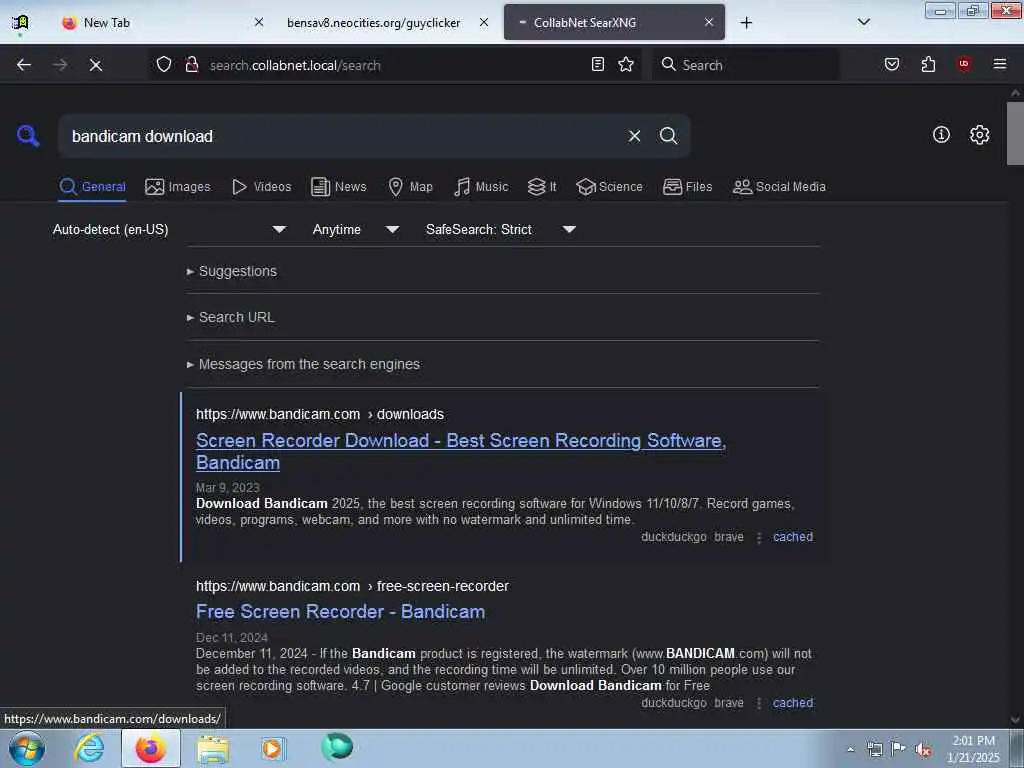Screen dimensions: 1024x768
Task: Open the SearXNG preferences gear icon
Action: pos(979,135)
